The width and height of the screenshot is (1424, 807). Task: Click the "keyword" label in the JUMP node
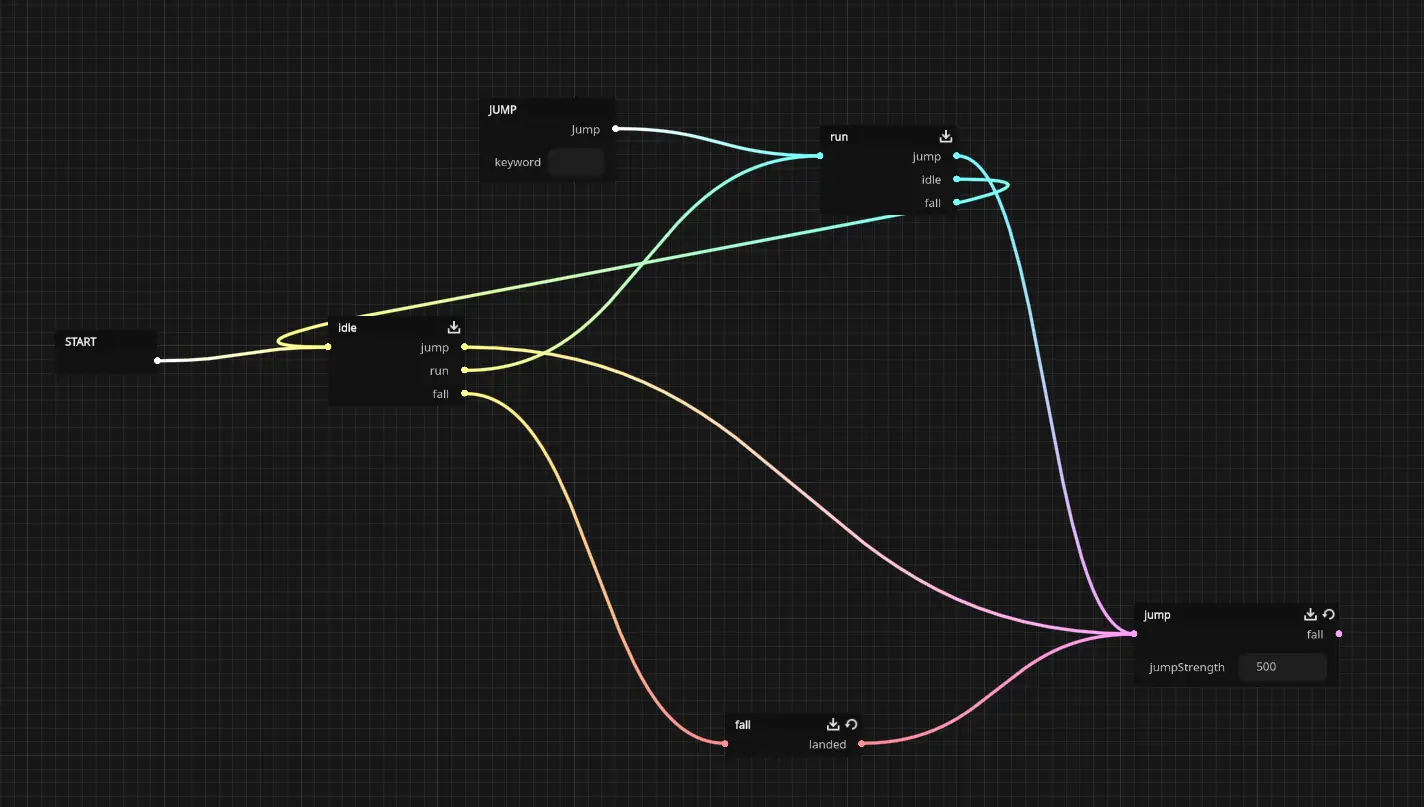tap(518, 162)
